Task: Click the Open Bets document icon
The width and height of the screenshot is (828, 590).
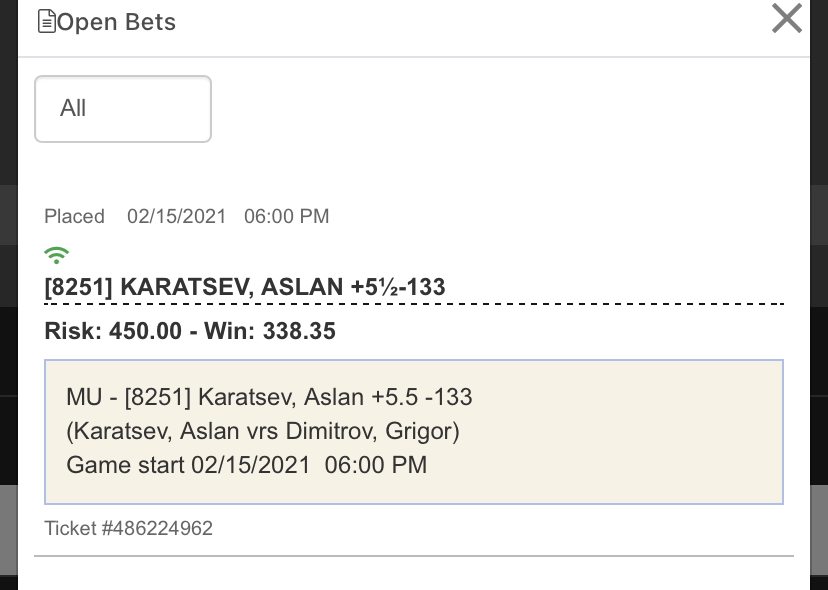Action: point(46,22)
